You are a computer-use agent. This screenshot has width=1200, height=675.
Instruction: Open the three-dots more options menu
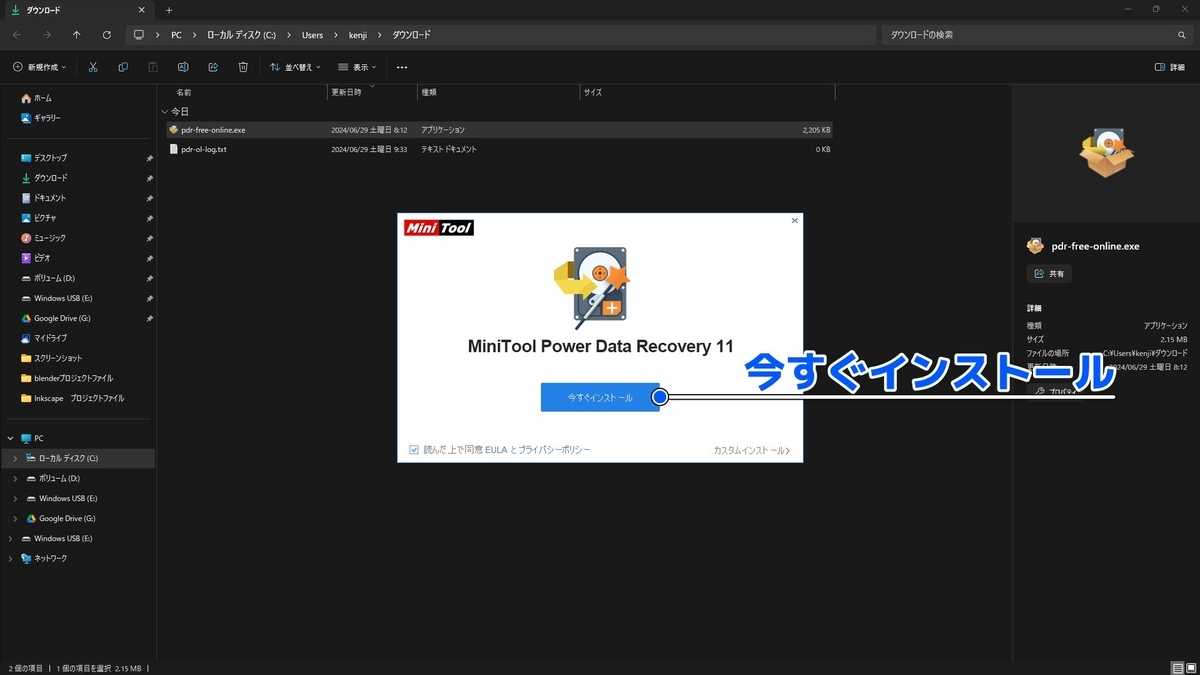(402, 67)
